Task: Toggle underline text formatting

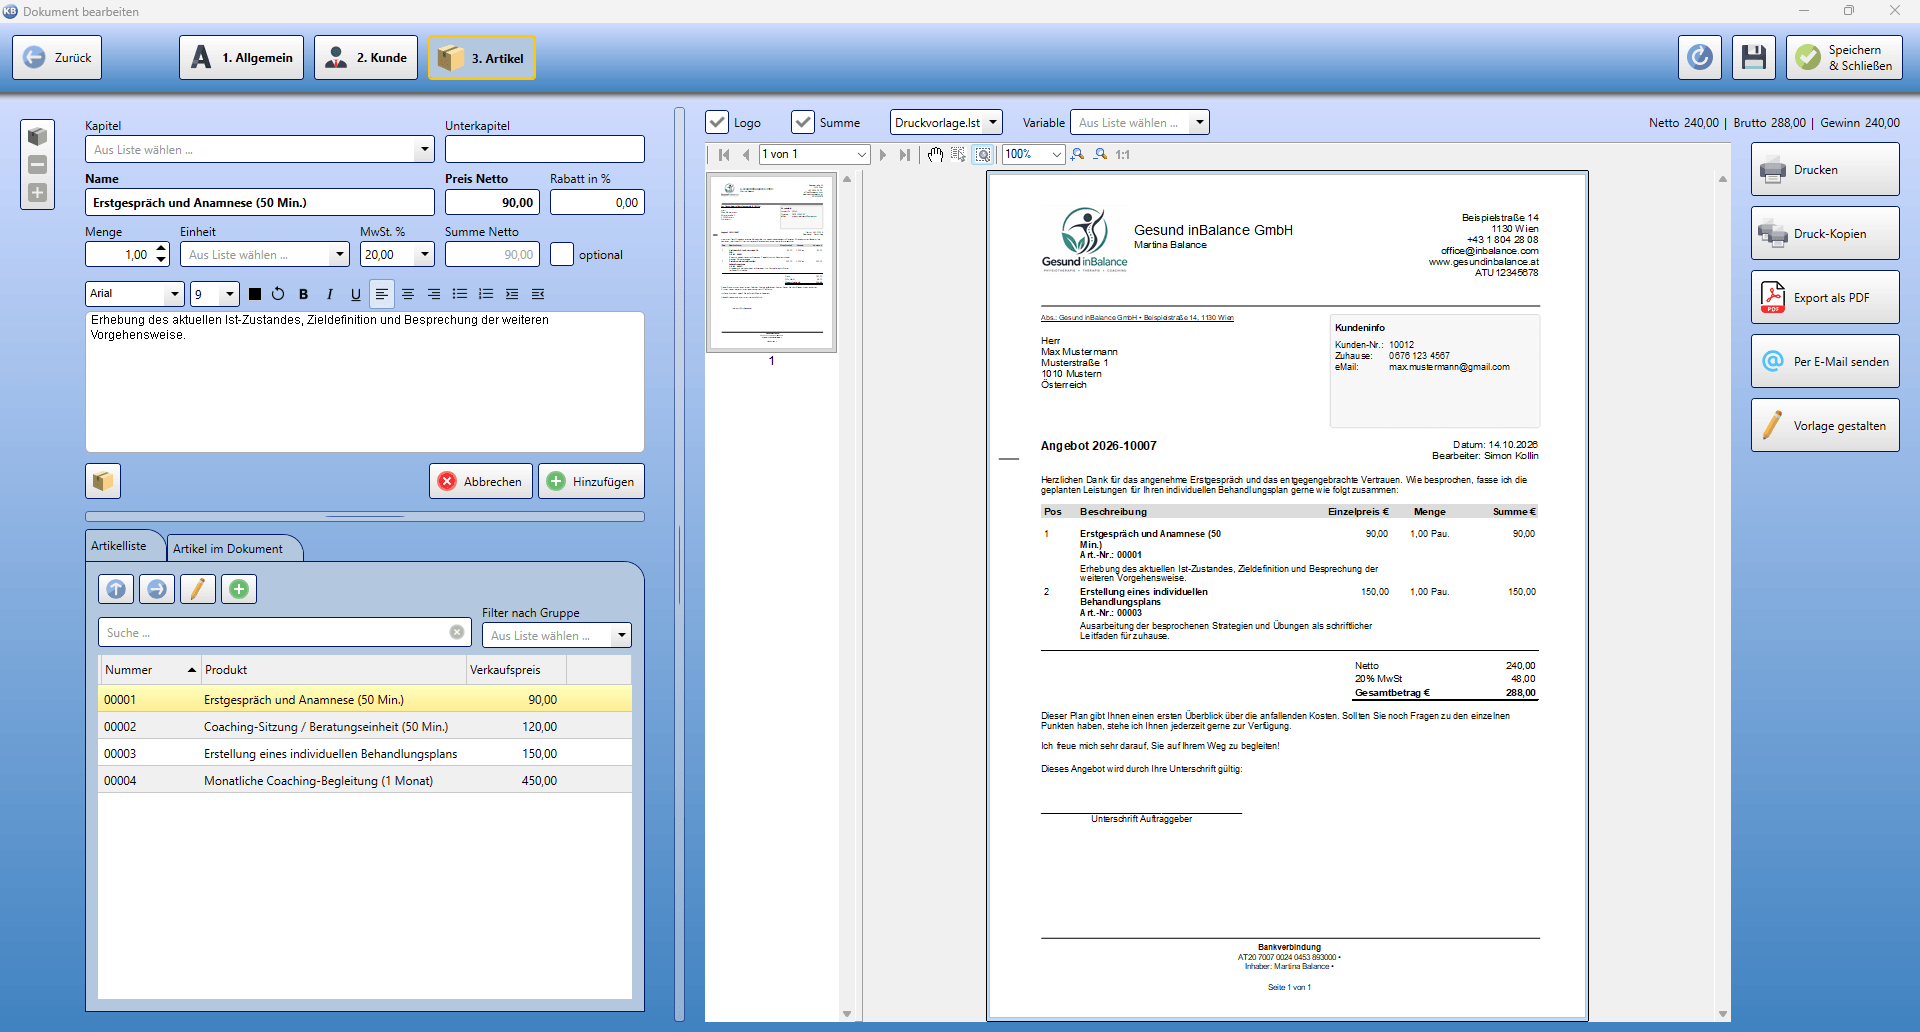Action: tap(355, 294)
